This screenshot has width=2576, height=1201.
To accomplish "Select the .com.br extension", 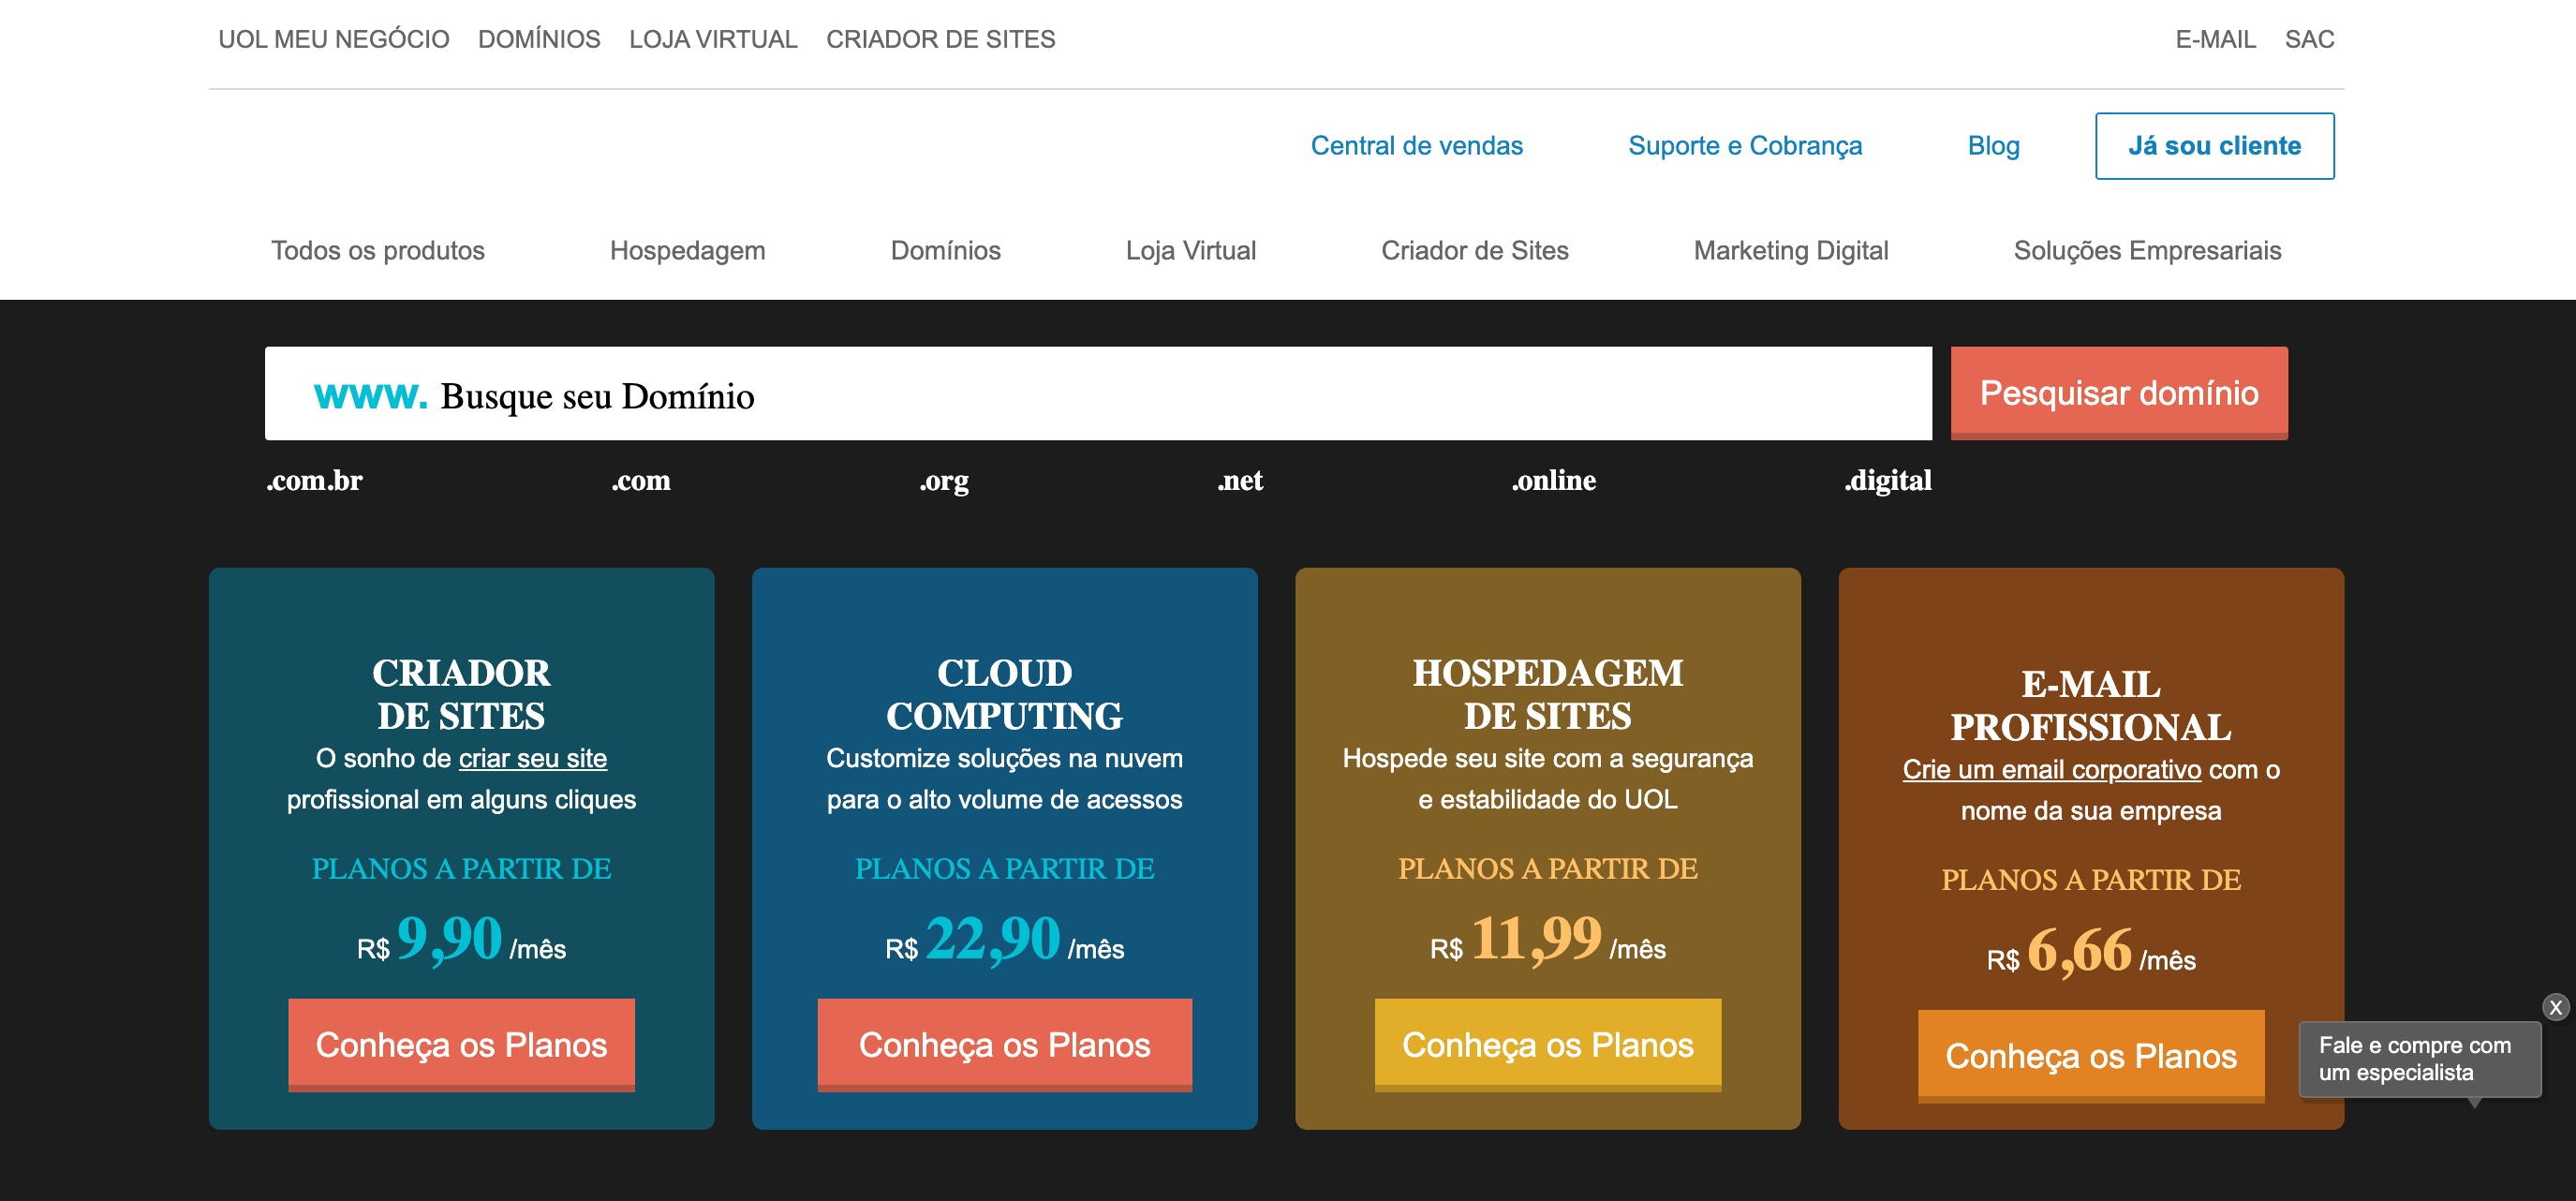I will click(x=314, y=481).
